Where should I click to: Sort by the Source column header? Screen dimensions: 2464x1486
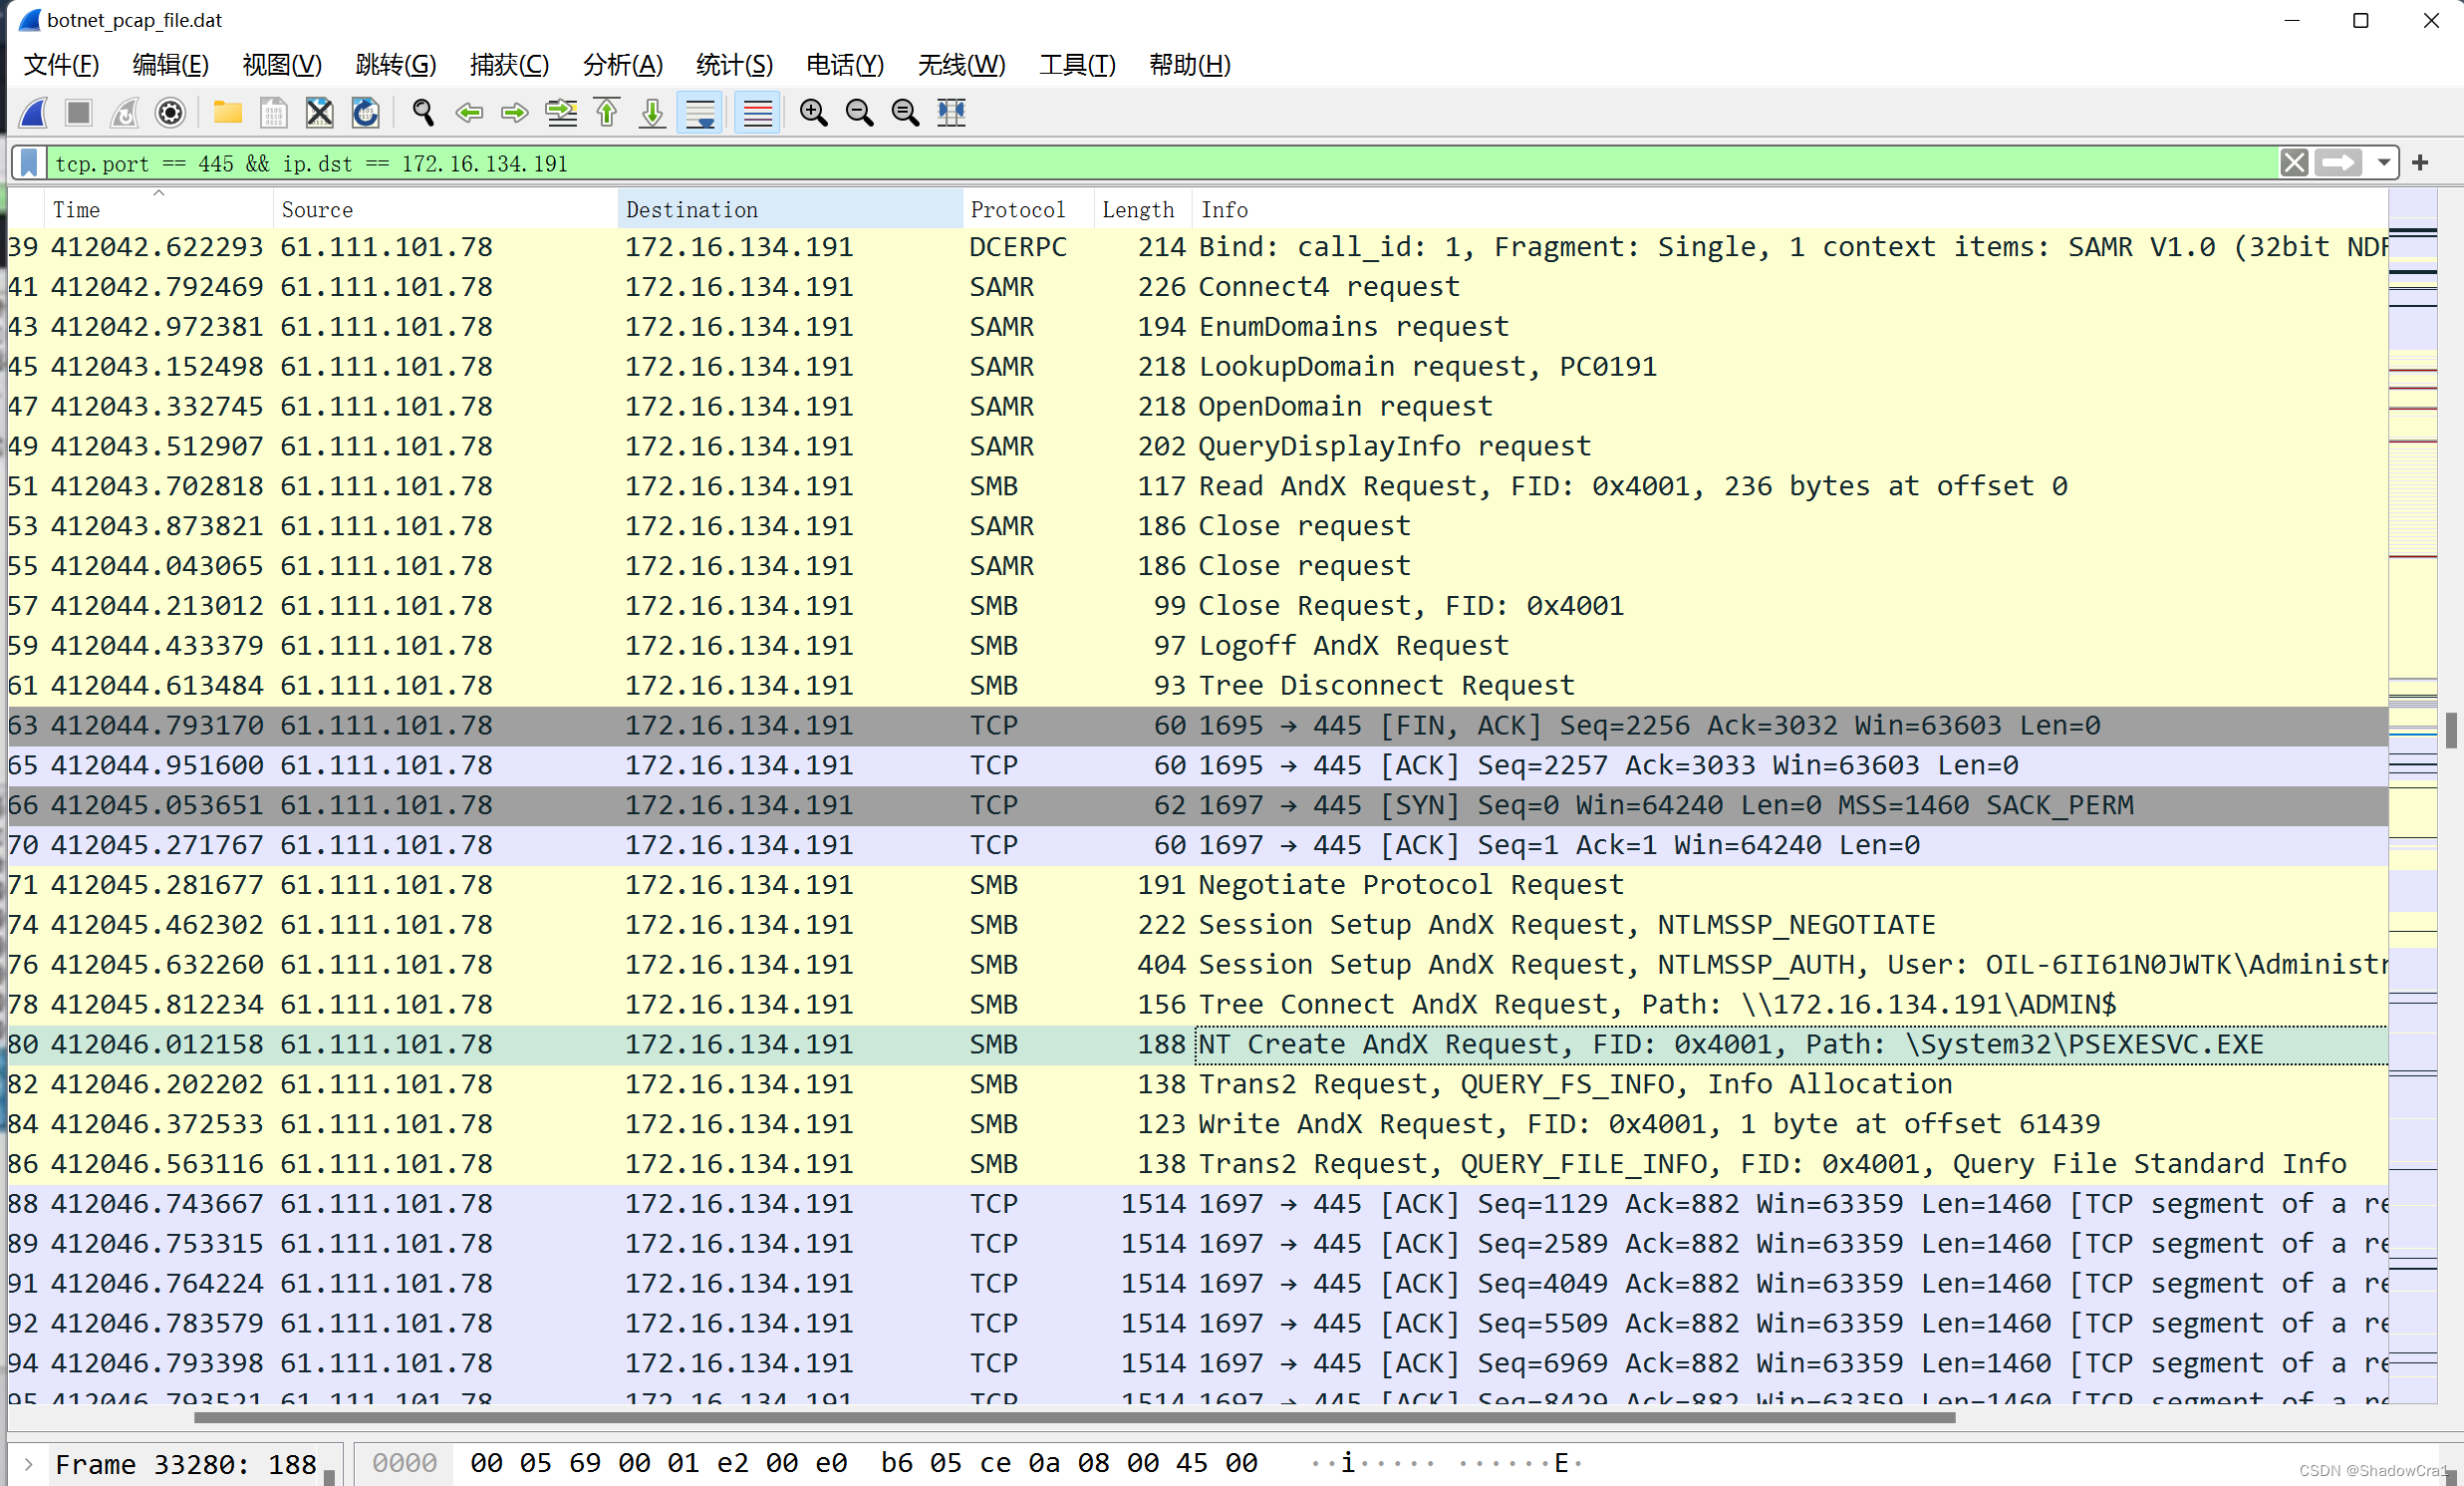tap(445, 210)
